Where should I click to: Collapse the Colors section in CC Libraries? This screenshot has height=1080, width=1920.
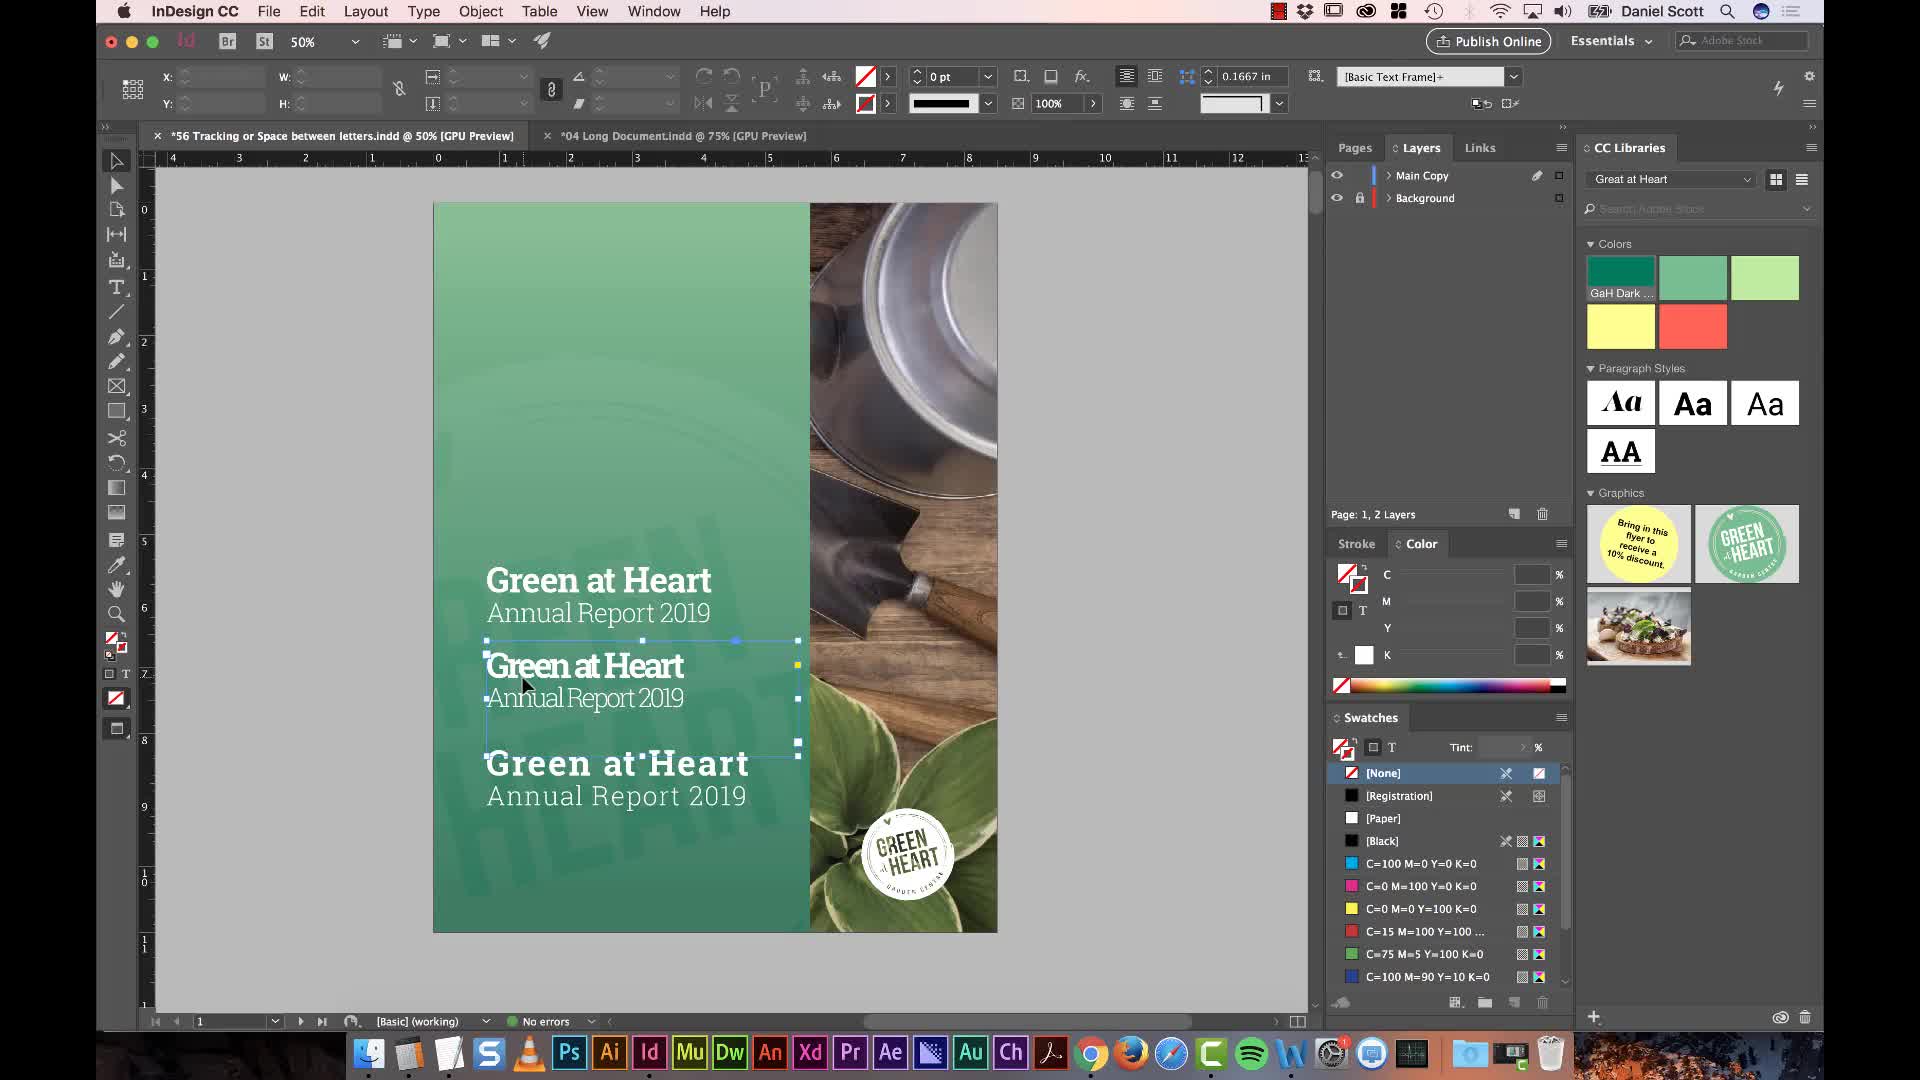(1591, 244)
